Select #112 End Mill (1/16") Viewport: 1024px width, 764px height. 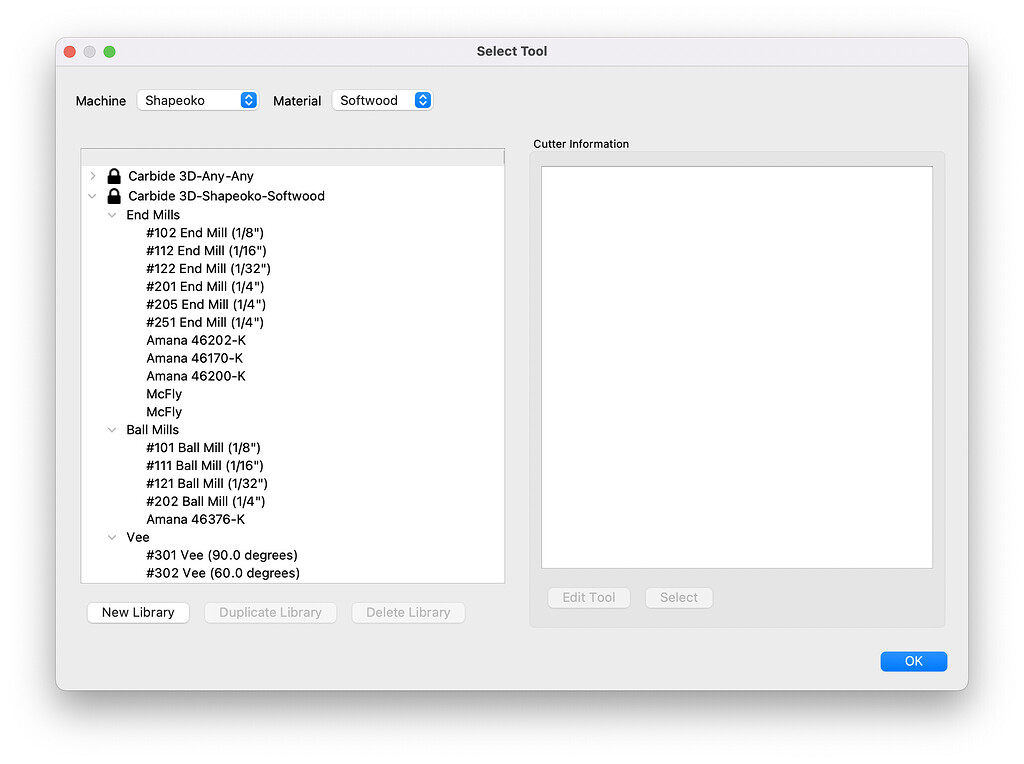pos(206,251)
